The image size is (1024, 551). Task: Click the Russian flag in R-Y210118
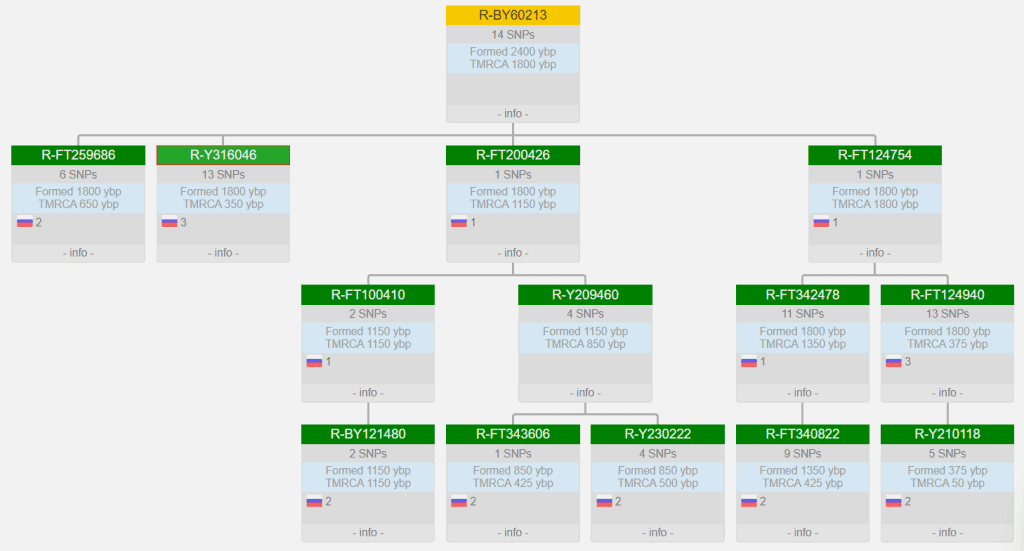(894, 501)
